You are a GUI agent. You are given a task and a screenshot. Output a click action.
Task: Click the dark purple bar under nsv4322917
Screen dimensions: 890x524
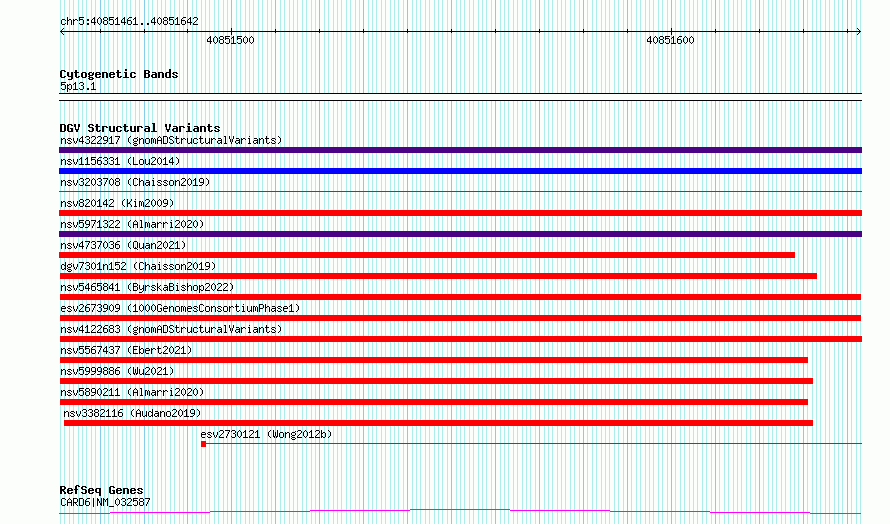click(460, 150)
